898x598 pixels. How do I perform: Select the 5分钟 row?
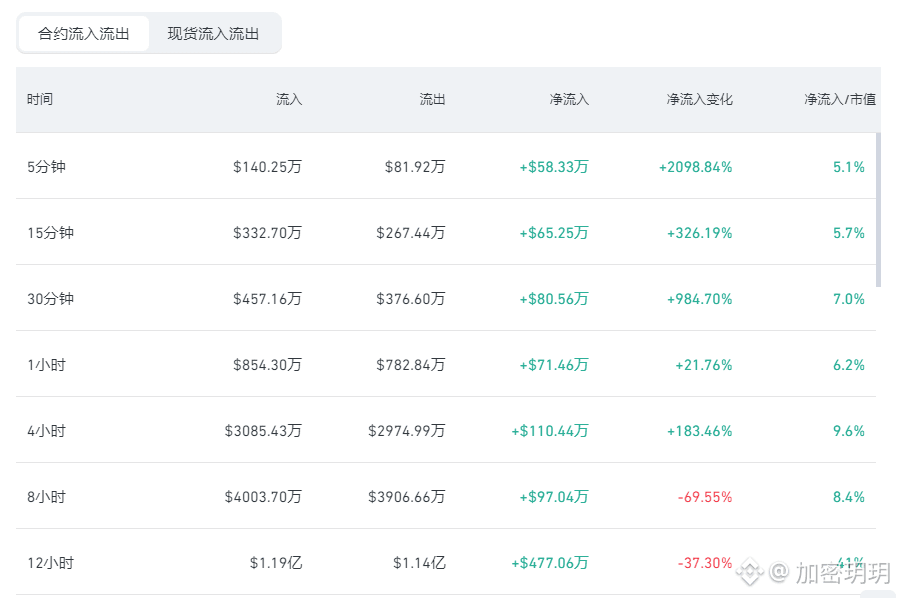point(446,166)
